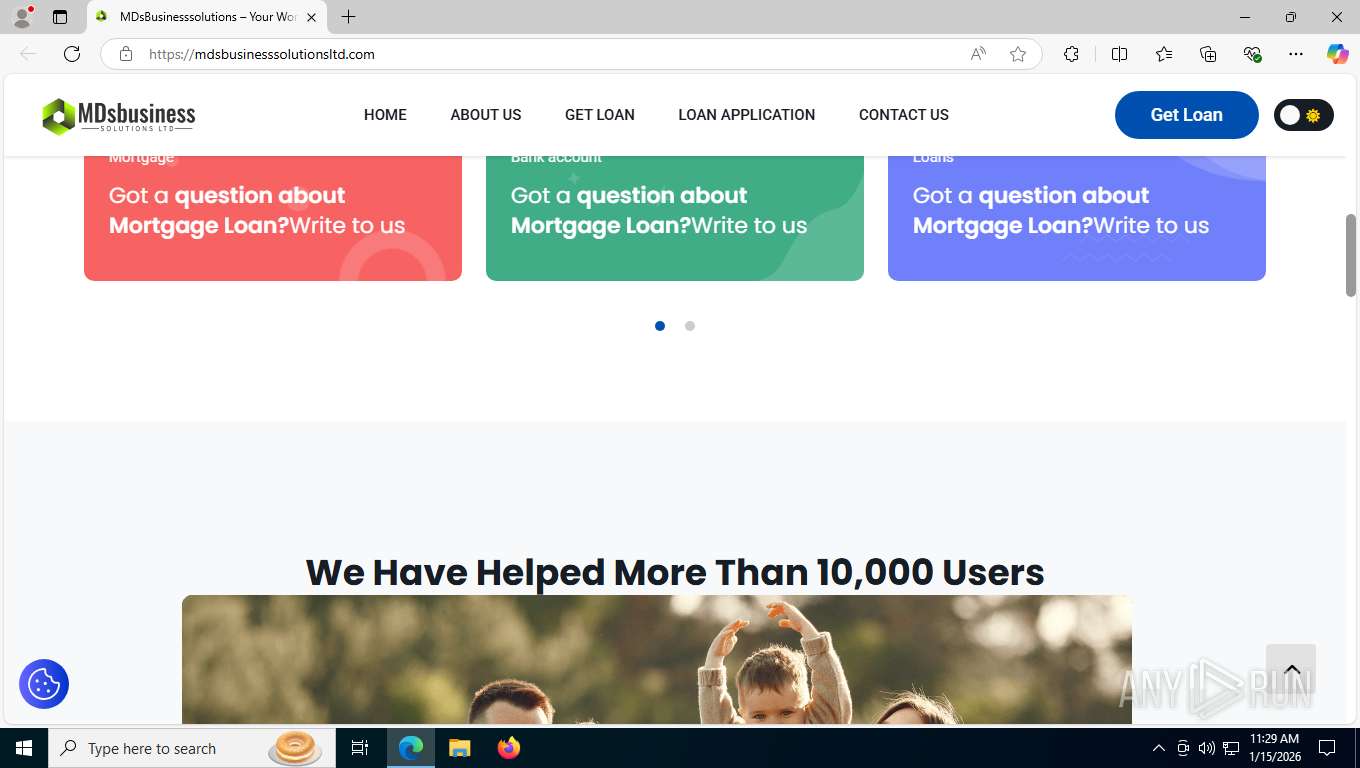Open the HOME menu item

(385, 115)
